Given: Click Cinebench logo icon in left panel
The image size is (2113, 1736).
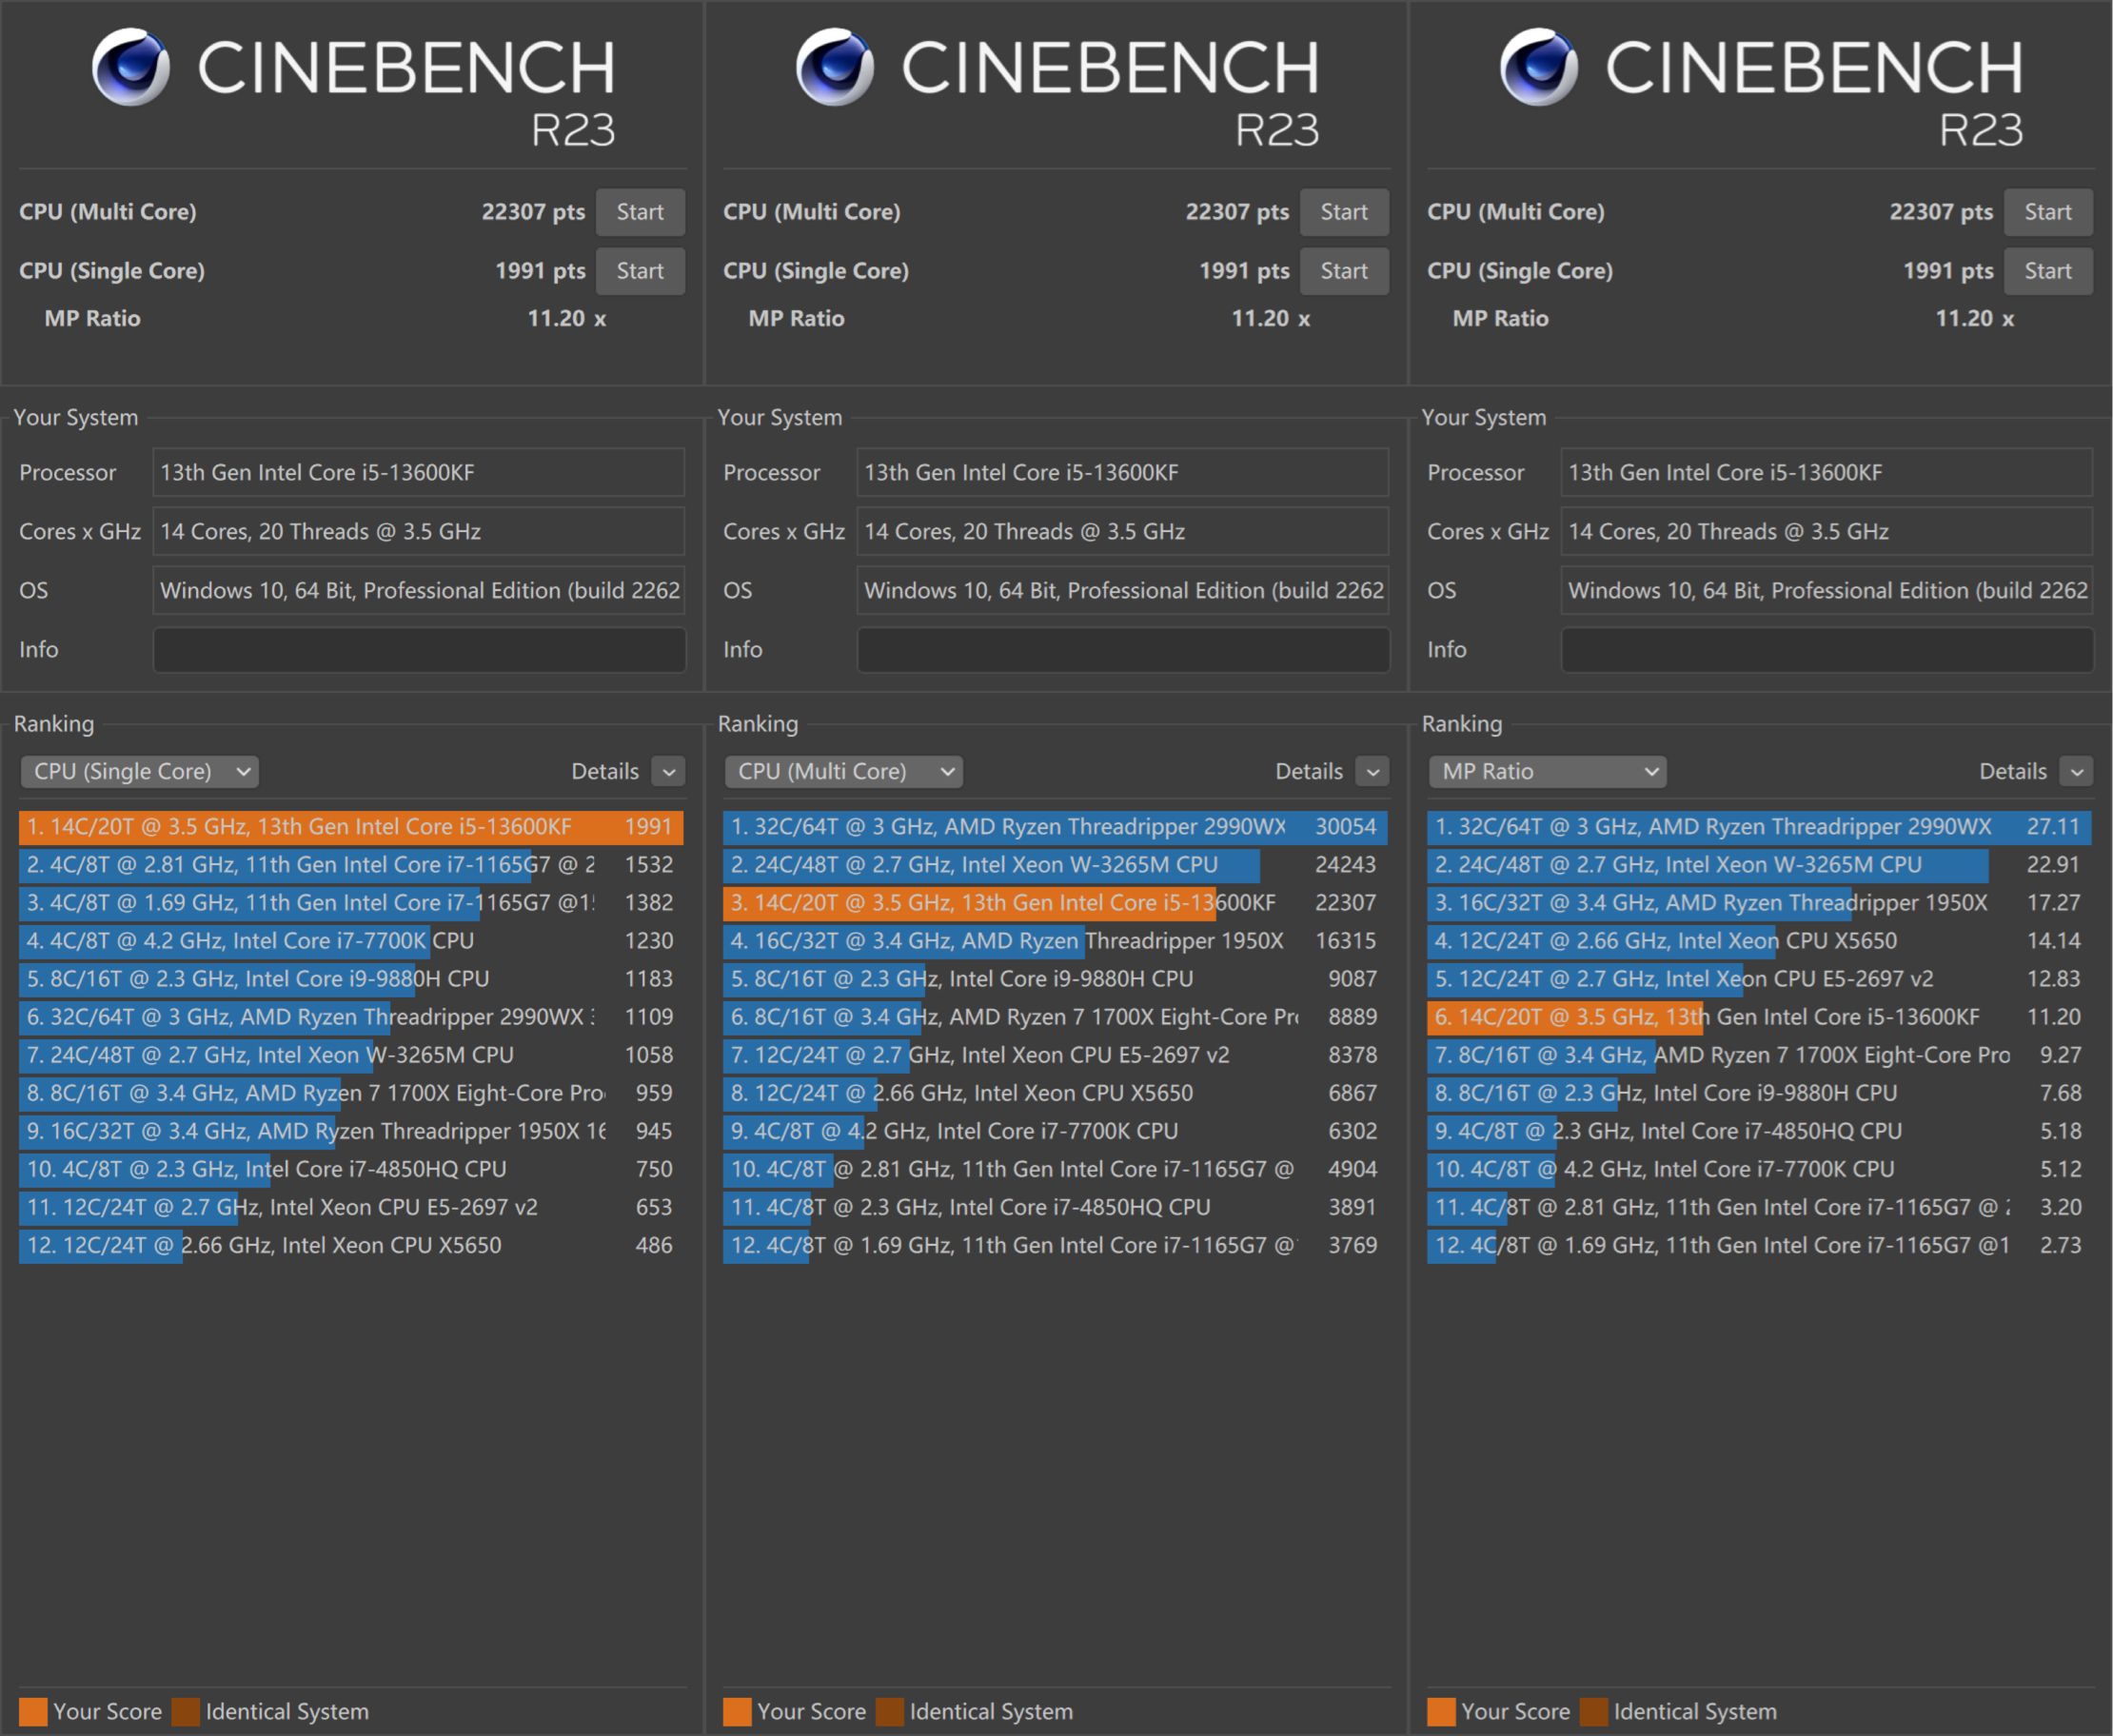Looking at the screenshot, I should 131,67.
